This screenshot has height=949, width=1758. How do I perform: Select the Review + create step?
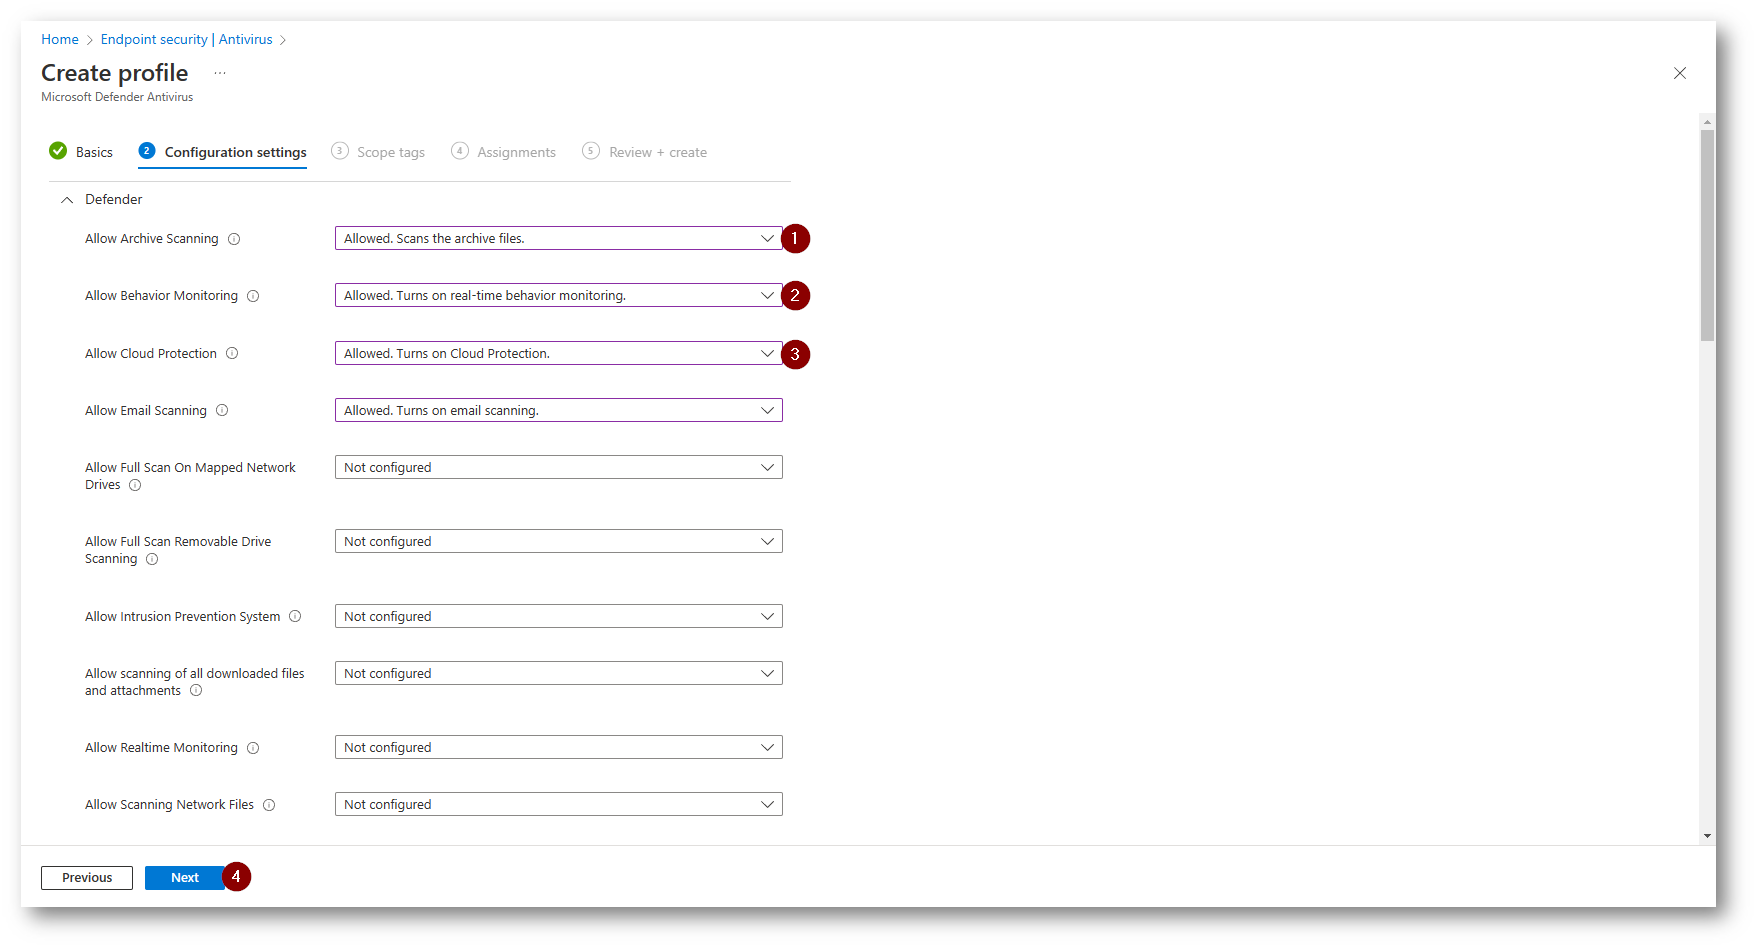(645, 152)
